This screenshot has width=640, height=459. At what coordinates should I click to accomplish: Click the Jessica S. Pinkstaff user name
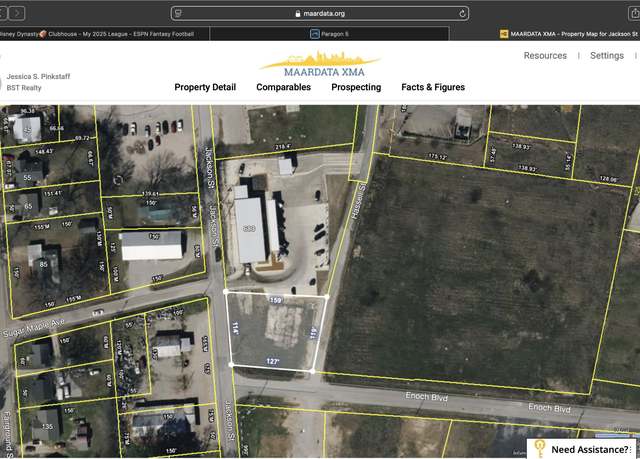pyautogui.click(x=38, y=76)
